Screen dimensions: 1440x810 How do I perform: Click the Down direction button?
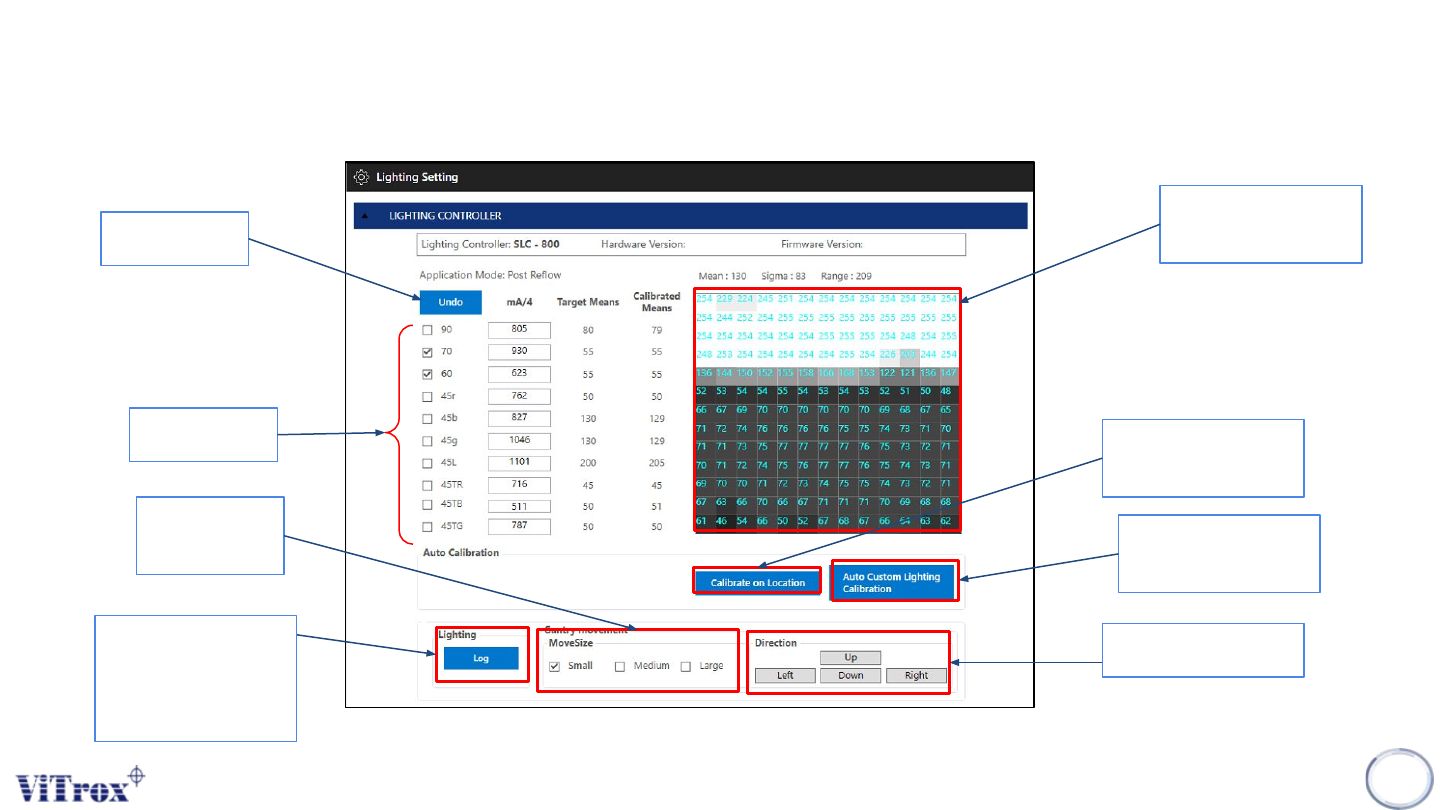pos(850,676)
